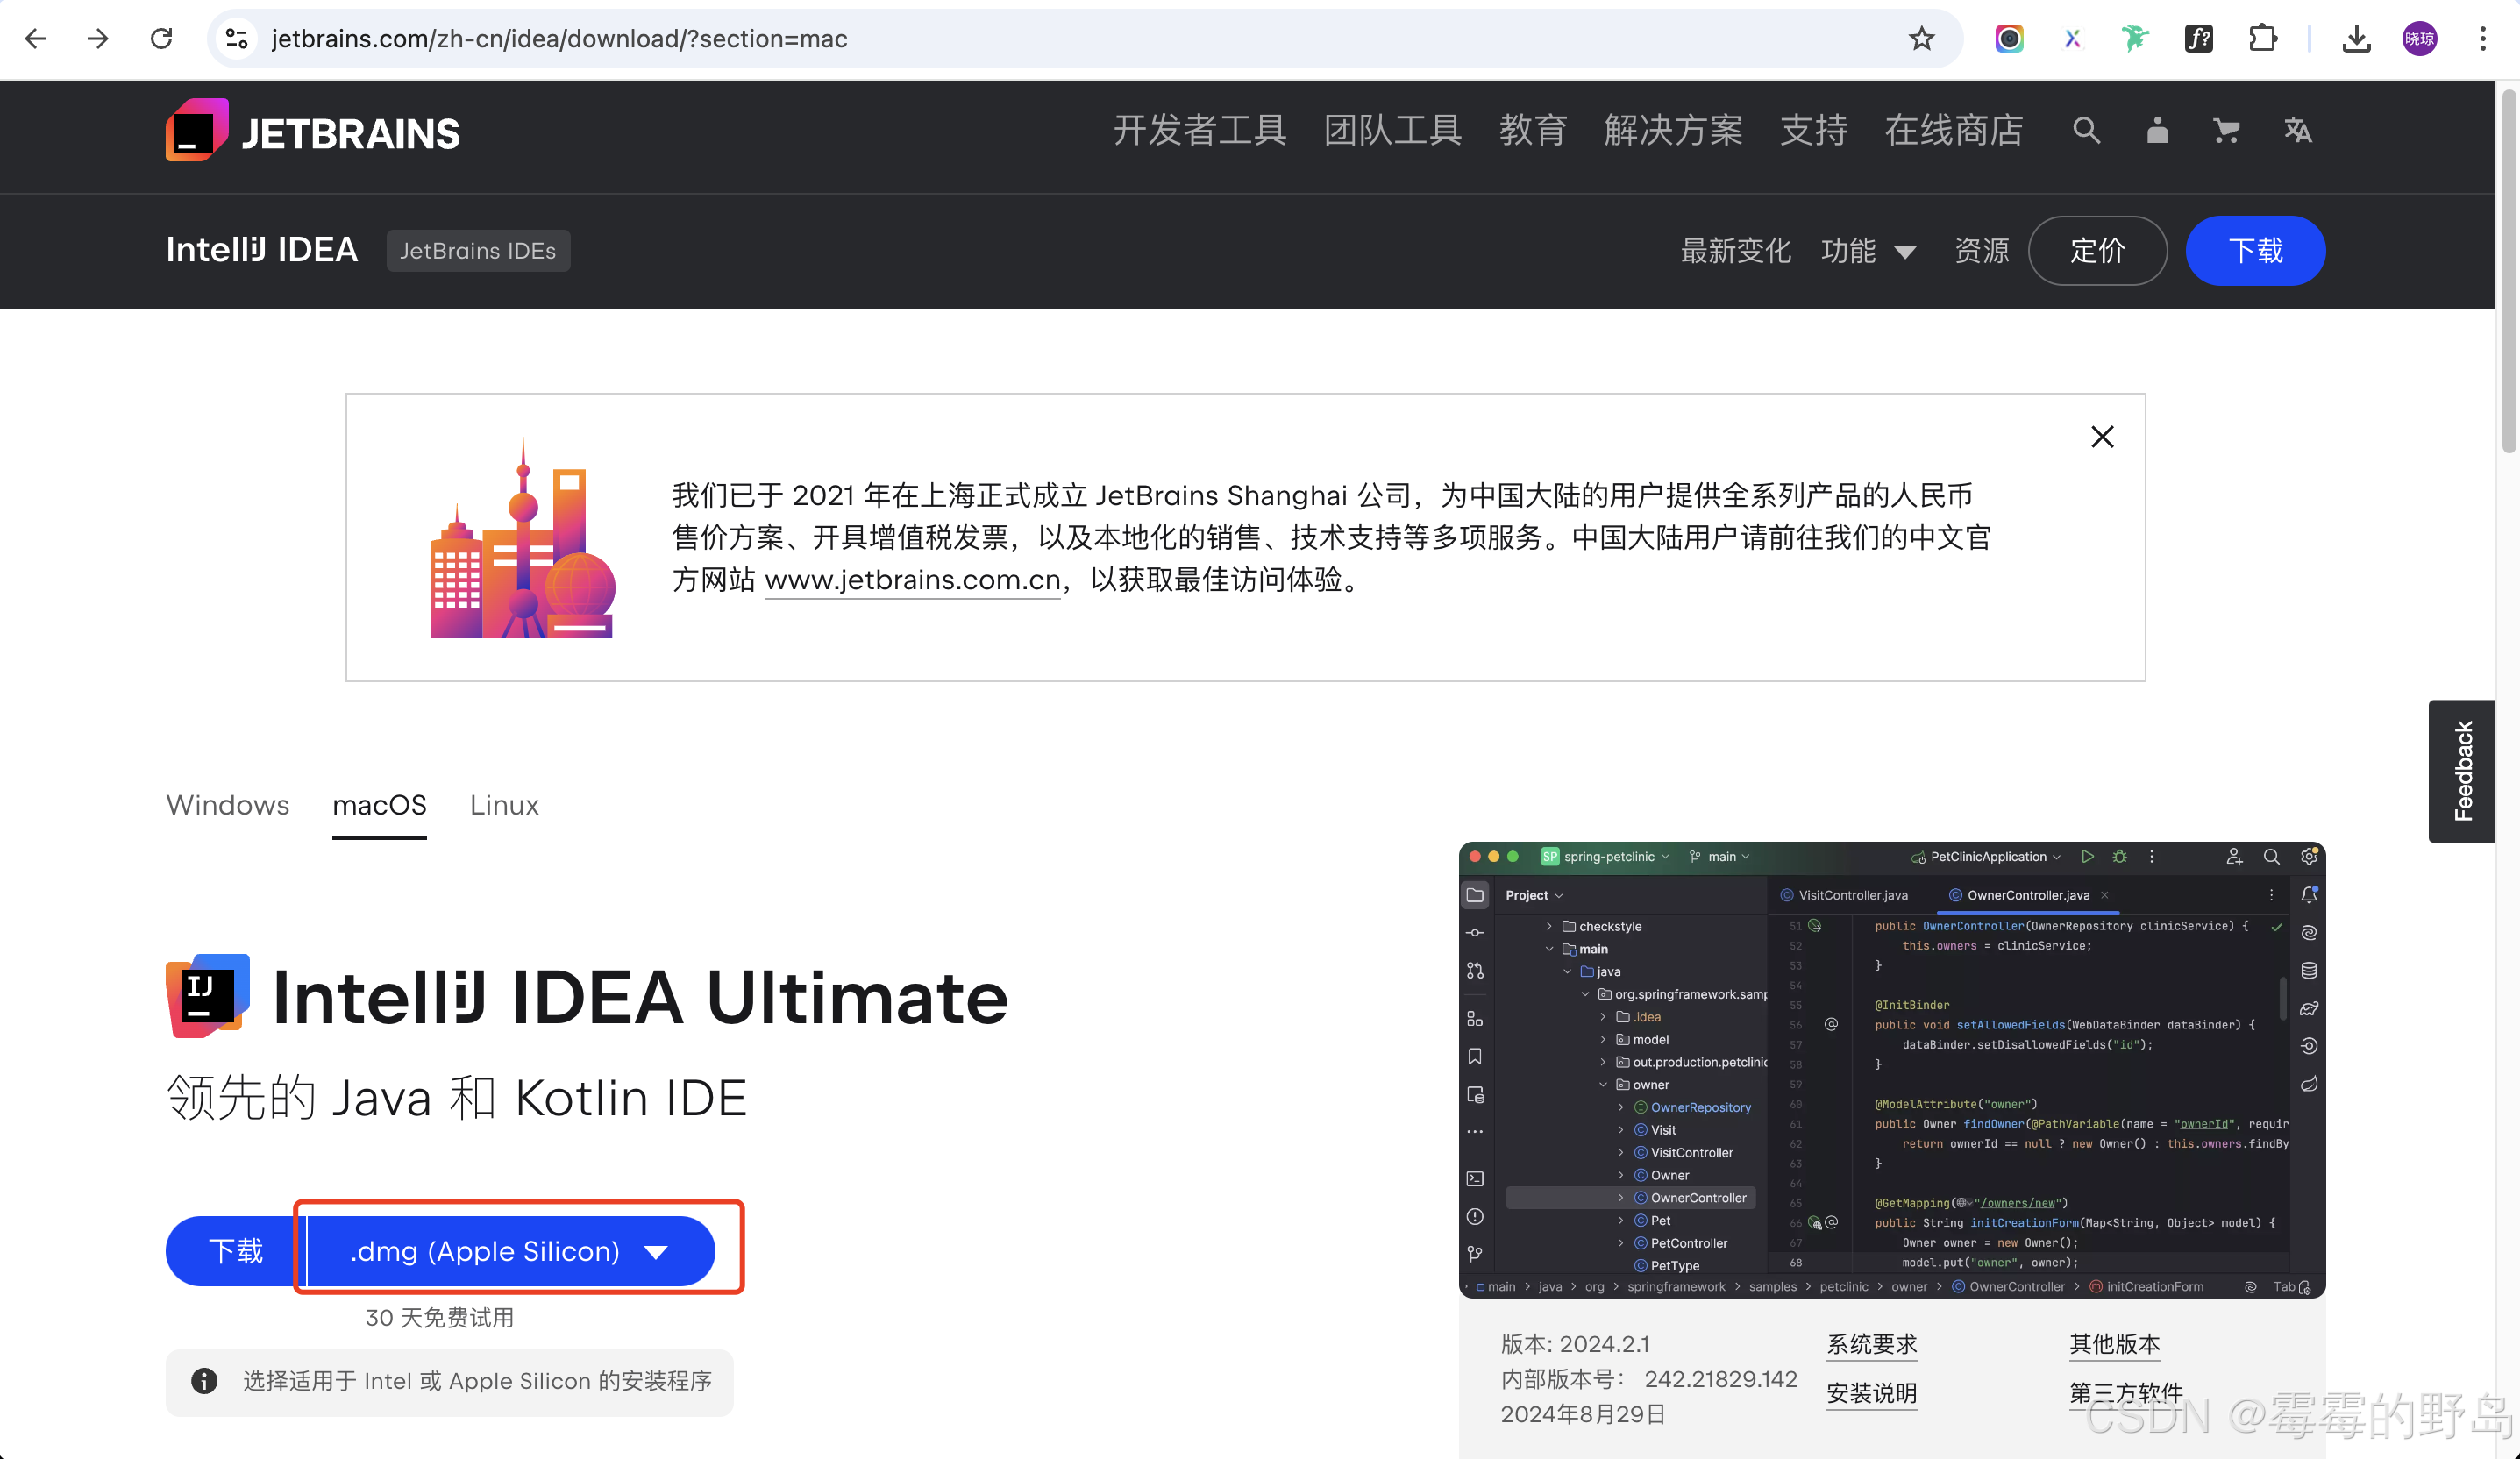Screen dimensions: 2520x1459
Task: Click the IntelliJ IDEA product logo
Action: [205, 996]
